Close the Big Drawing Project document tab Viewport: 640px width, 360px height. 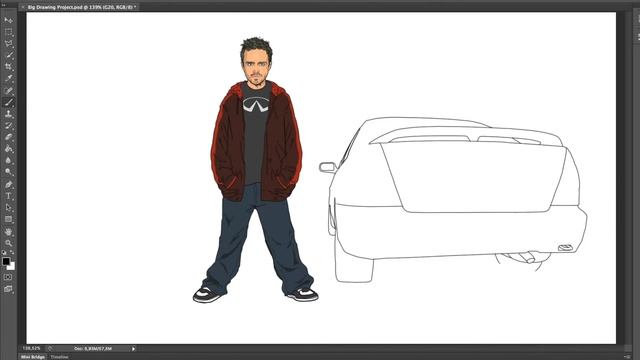click(23, 7)
